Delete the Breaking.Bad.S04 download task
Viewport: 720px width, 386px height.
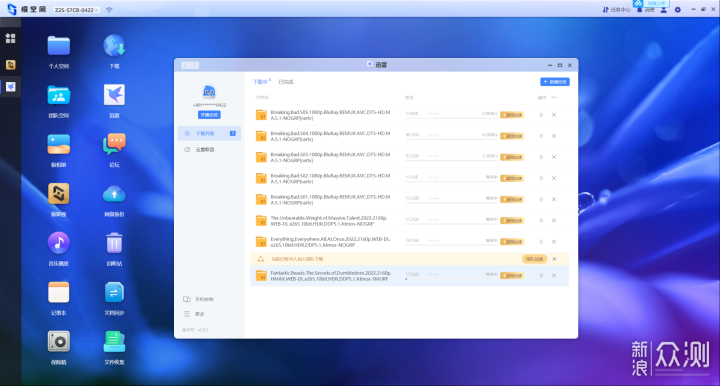pyautogui.click(x=554, y=136)
